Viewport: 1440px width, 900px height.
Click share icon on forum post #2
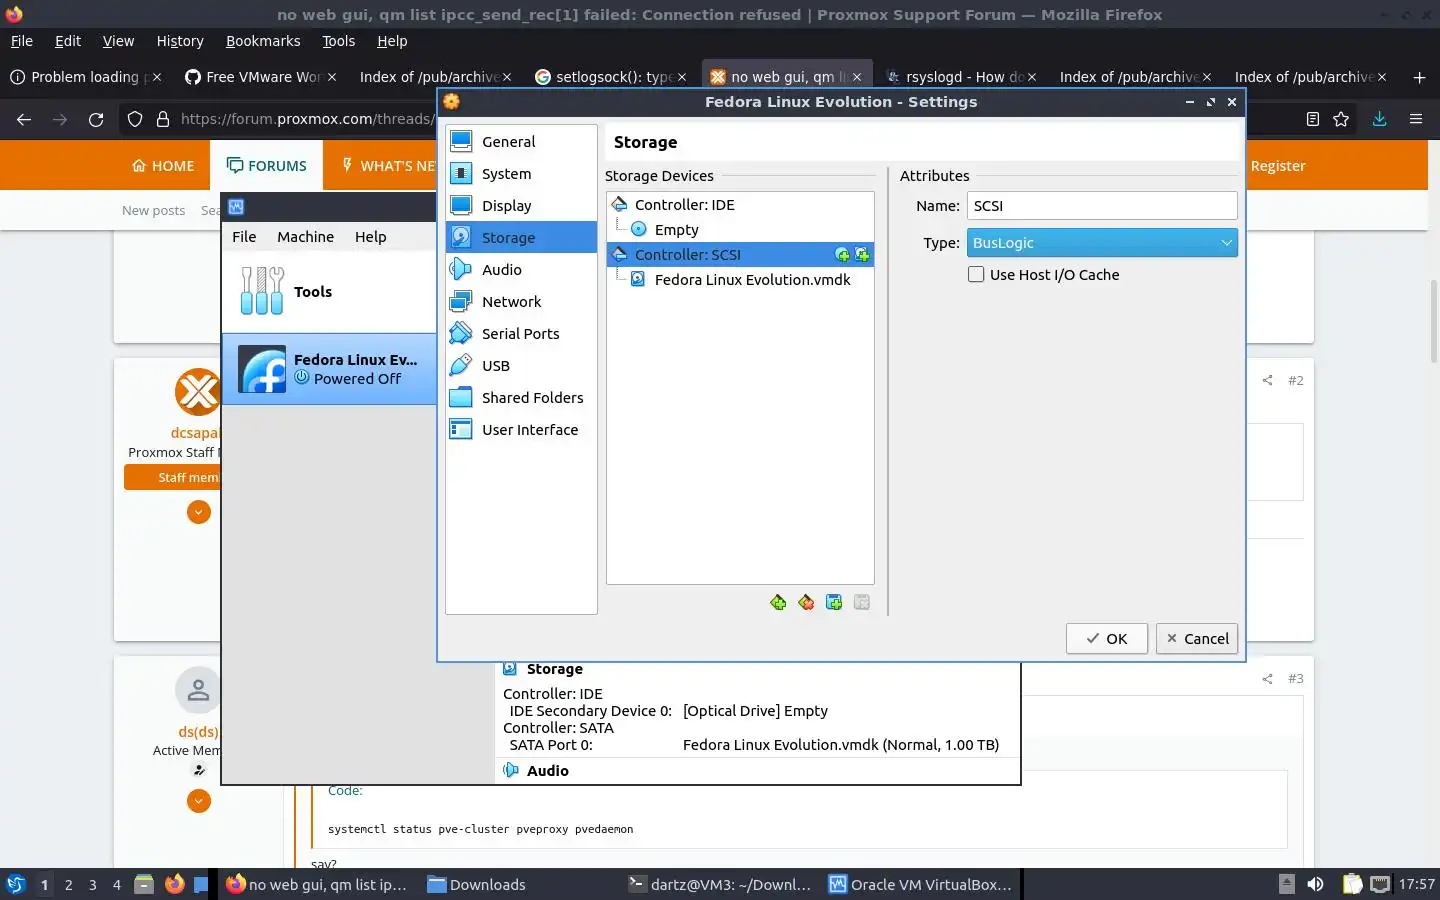pyautogui.click(x=1267, y=380)
